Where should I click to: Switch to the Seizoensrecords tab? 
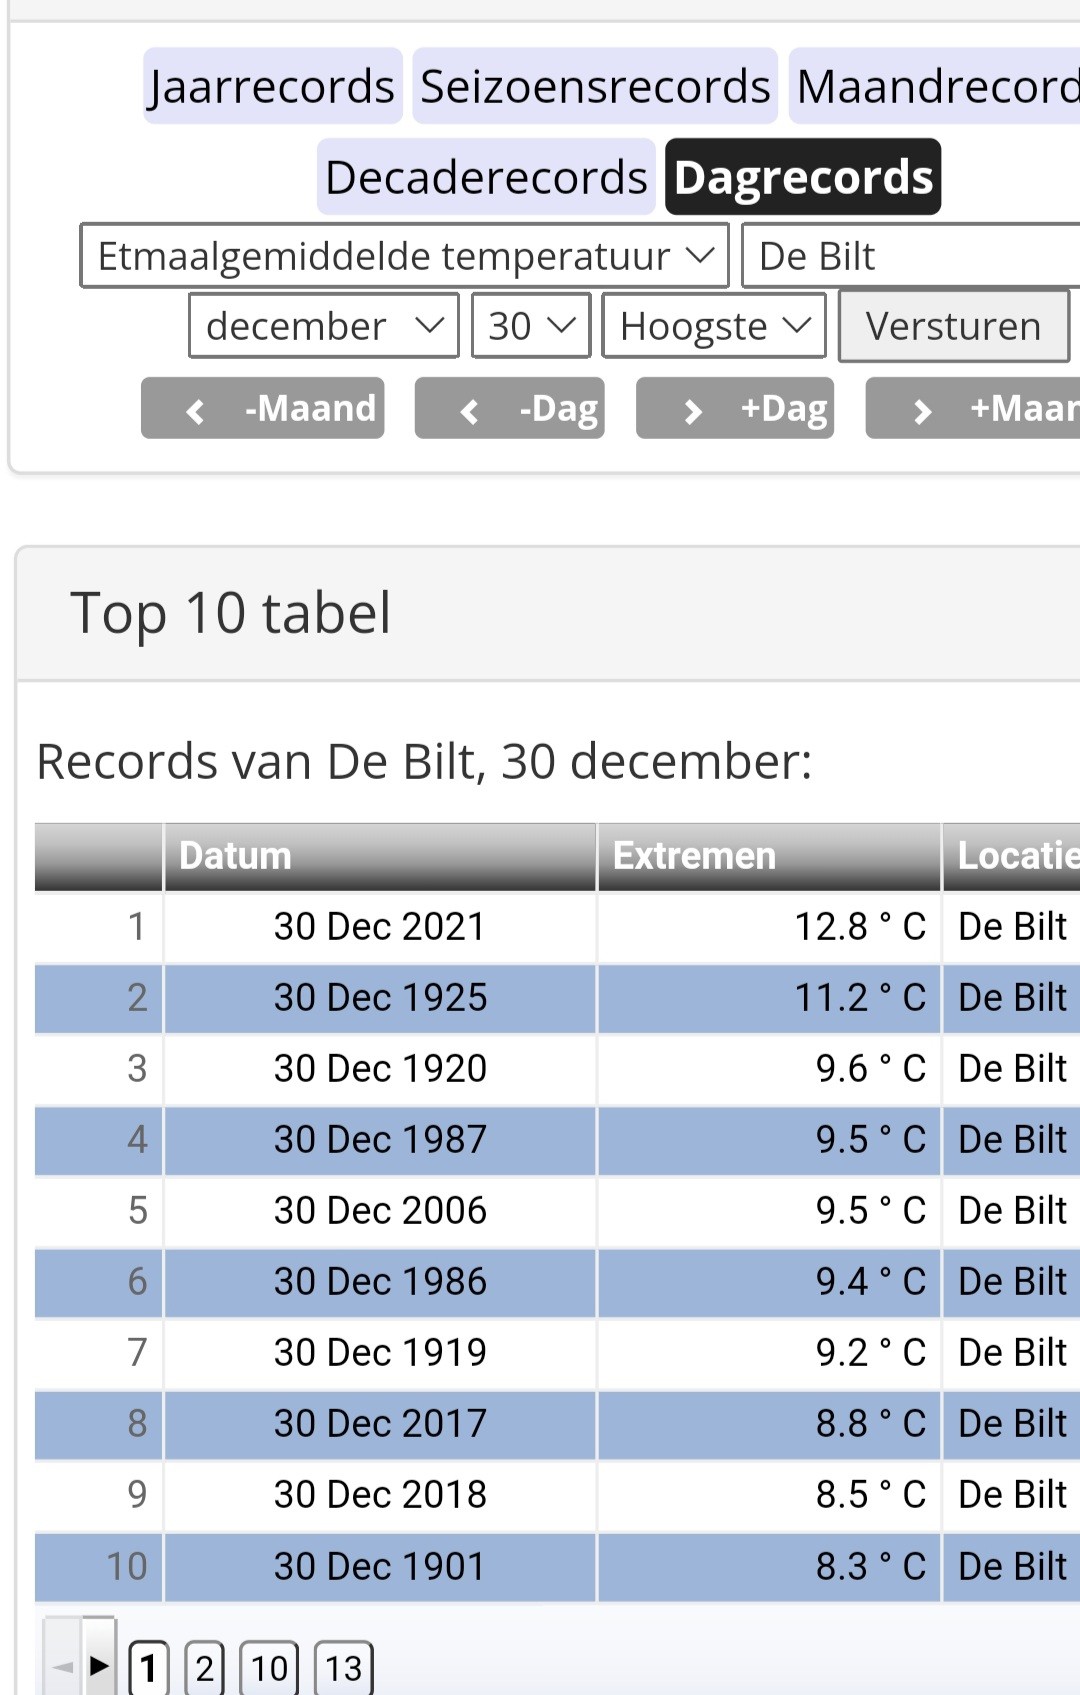(x=595, y=86)
